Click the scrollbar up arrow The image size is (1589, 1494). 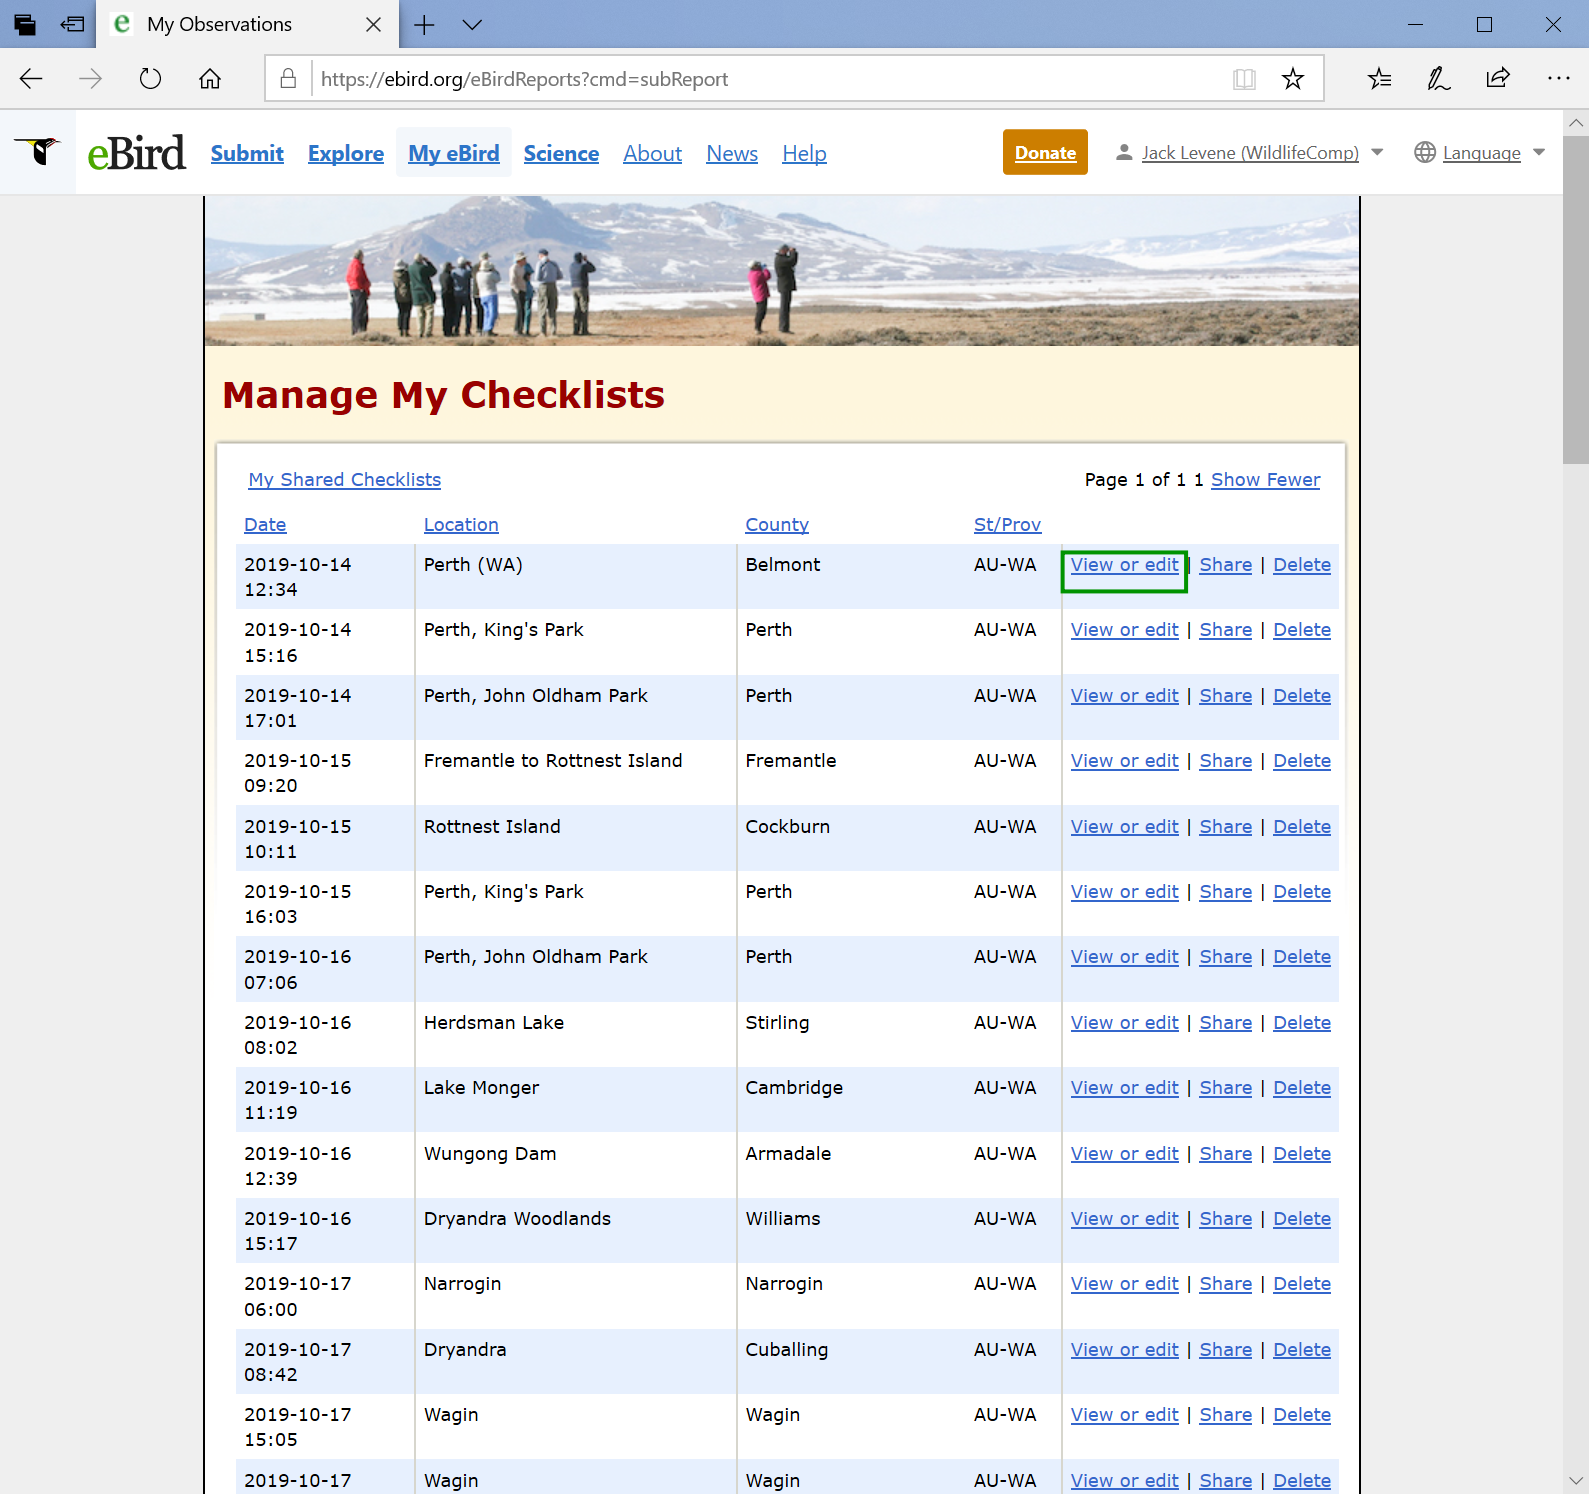tap(1575, 123)
